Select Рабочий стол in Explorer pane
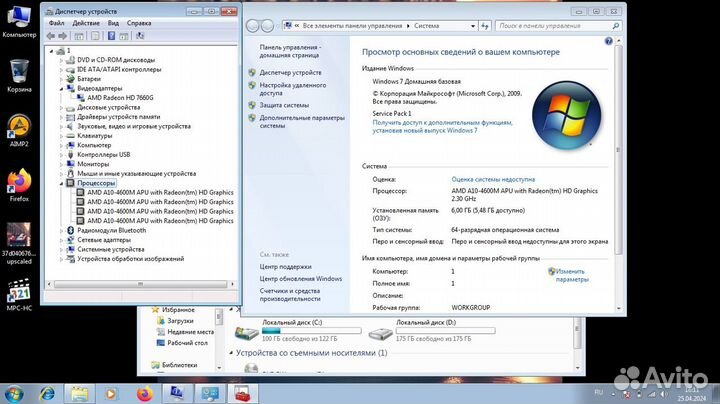The height and width of the screenshot is (404, 720). (187, 343)
